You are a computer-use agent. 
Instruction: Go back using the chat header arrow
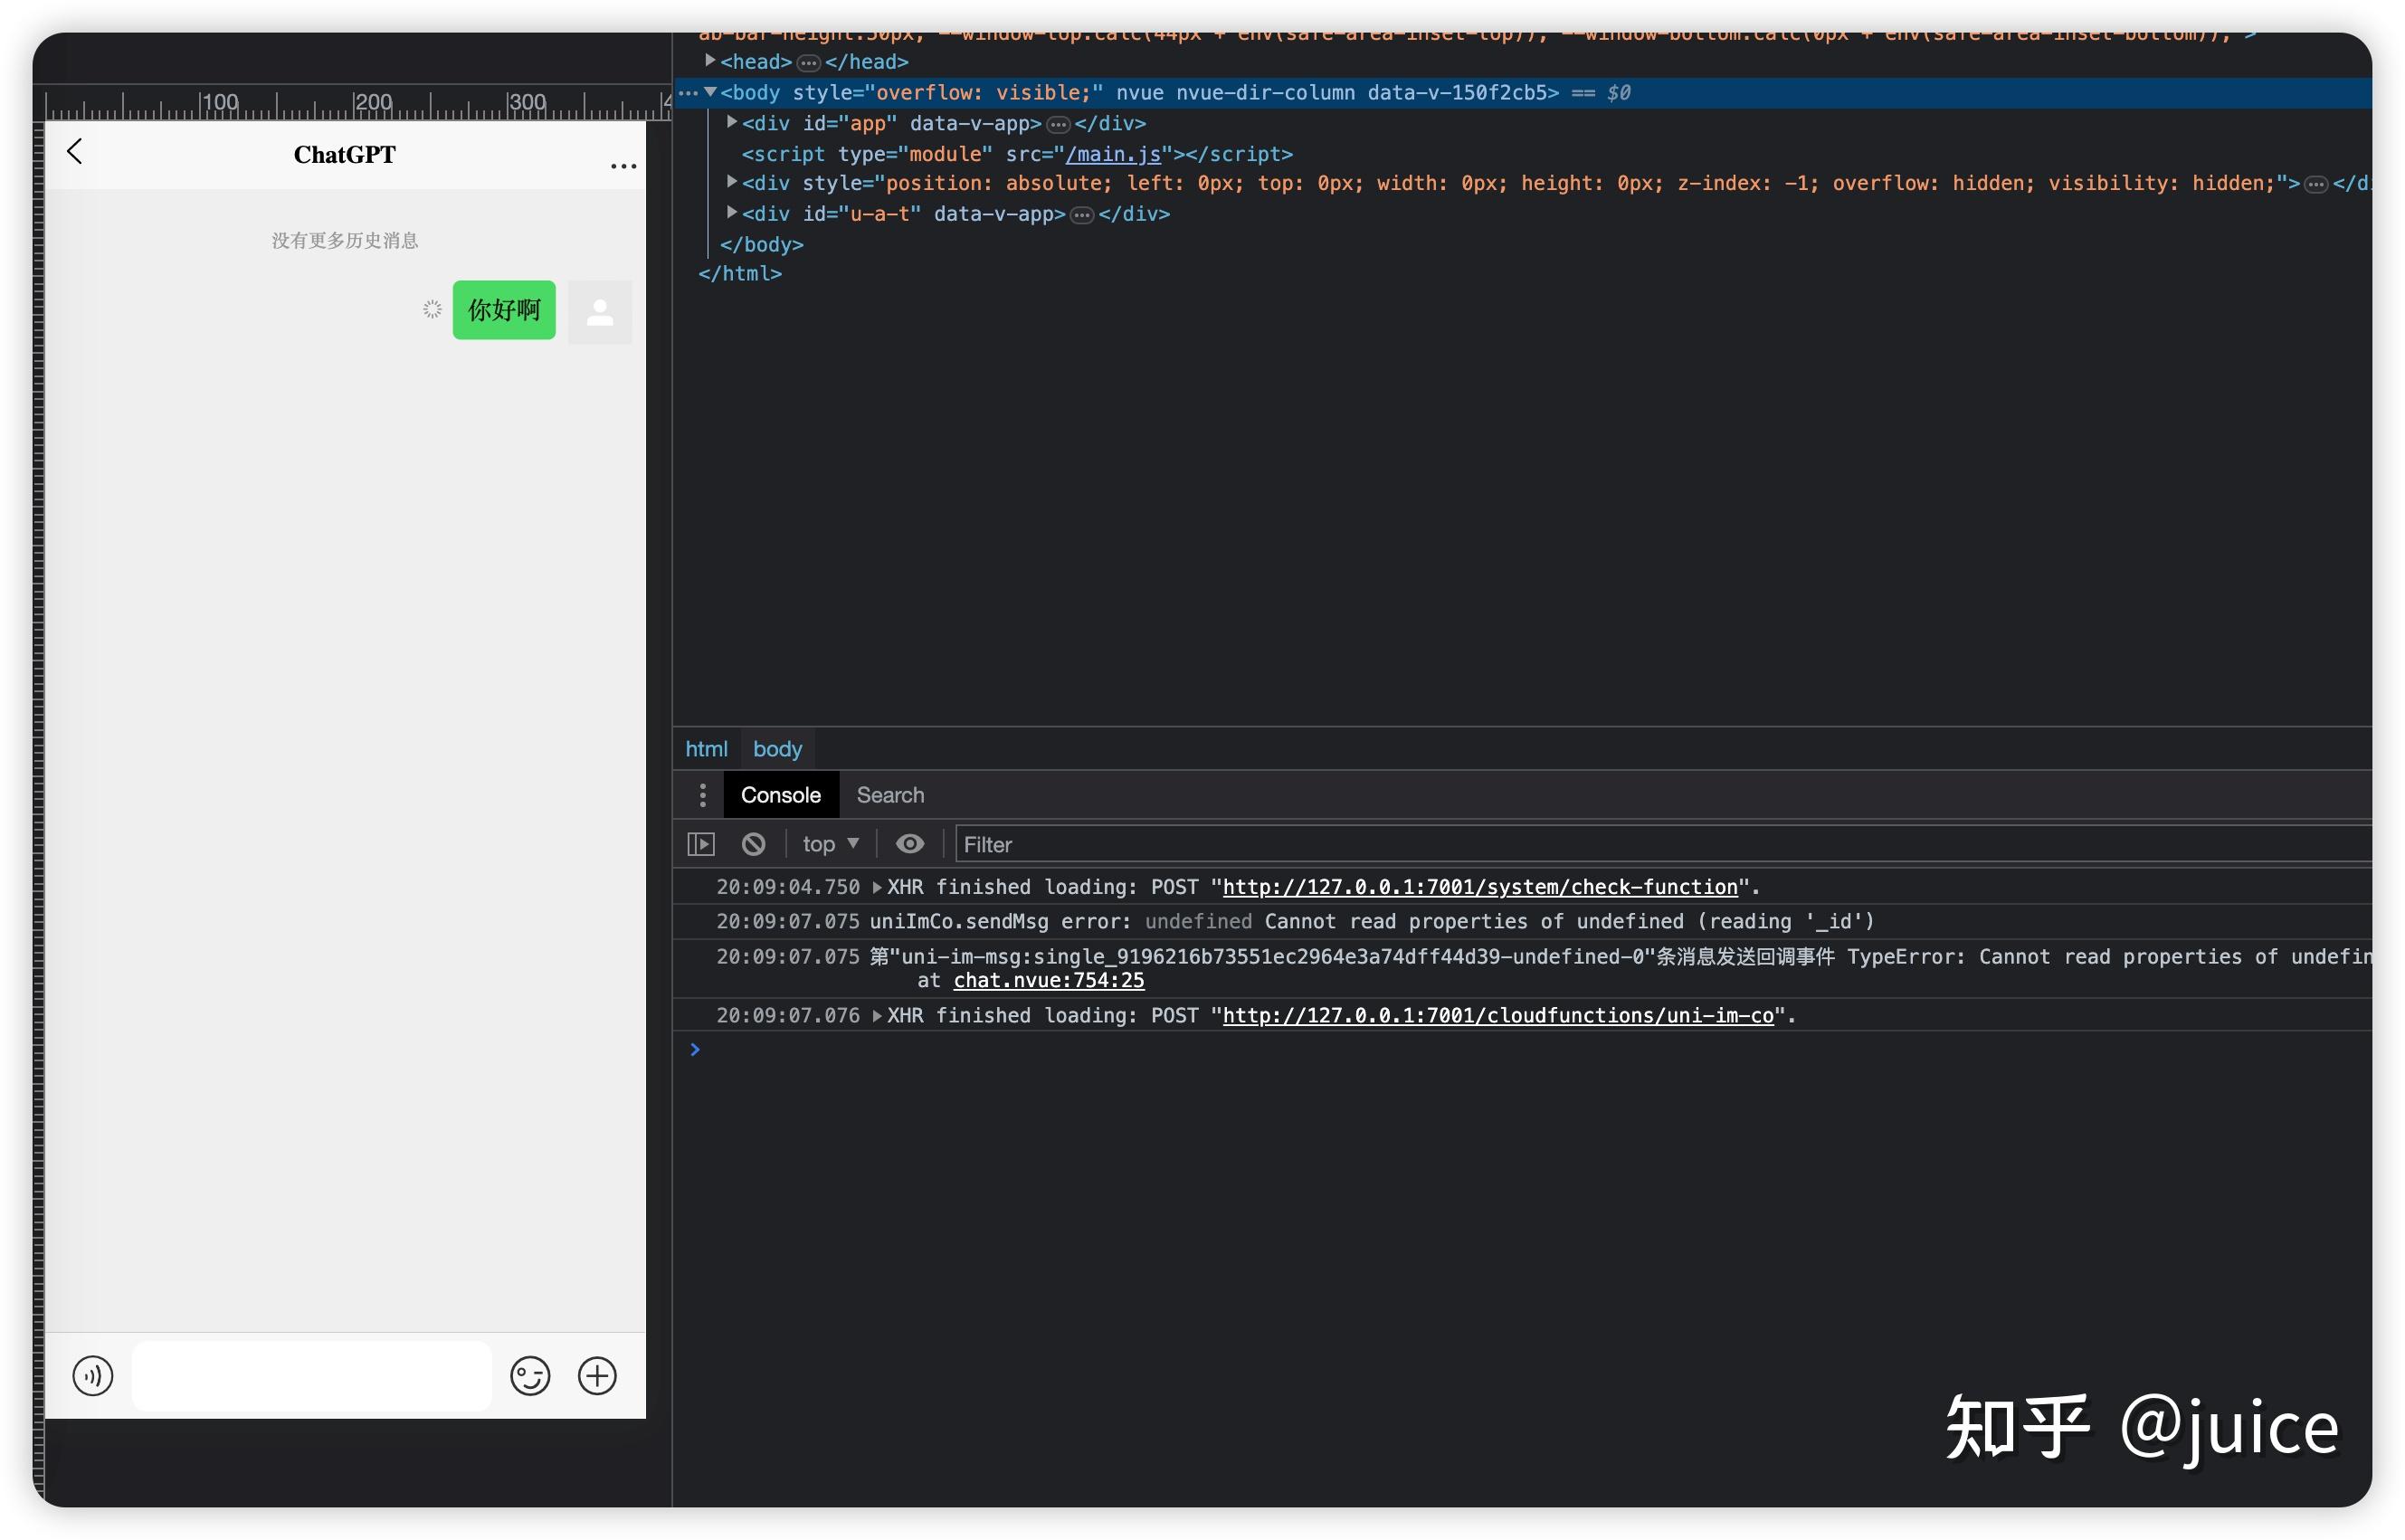tap(74, 152)
